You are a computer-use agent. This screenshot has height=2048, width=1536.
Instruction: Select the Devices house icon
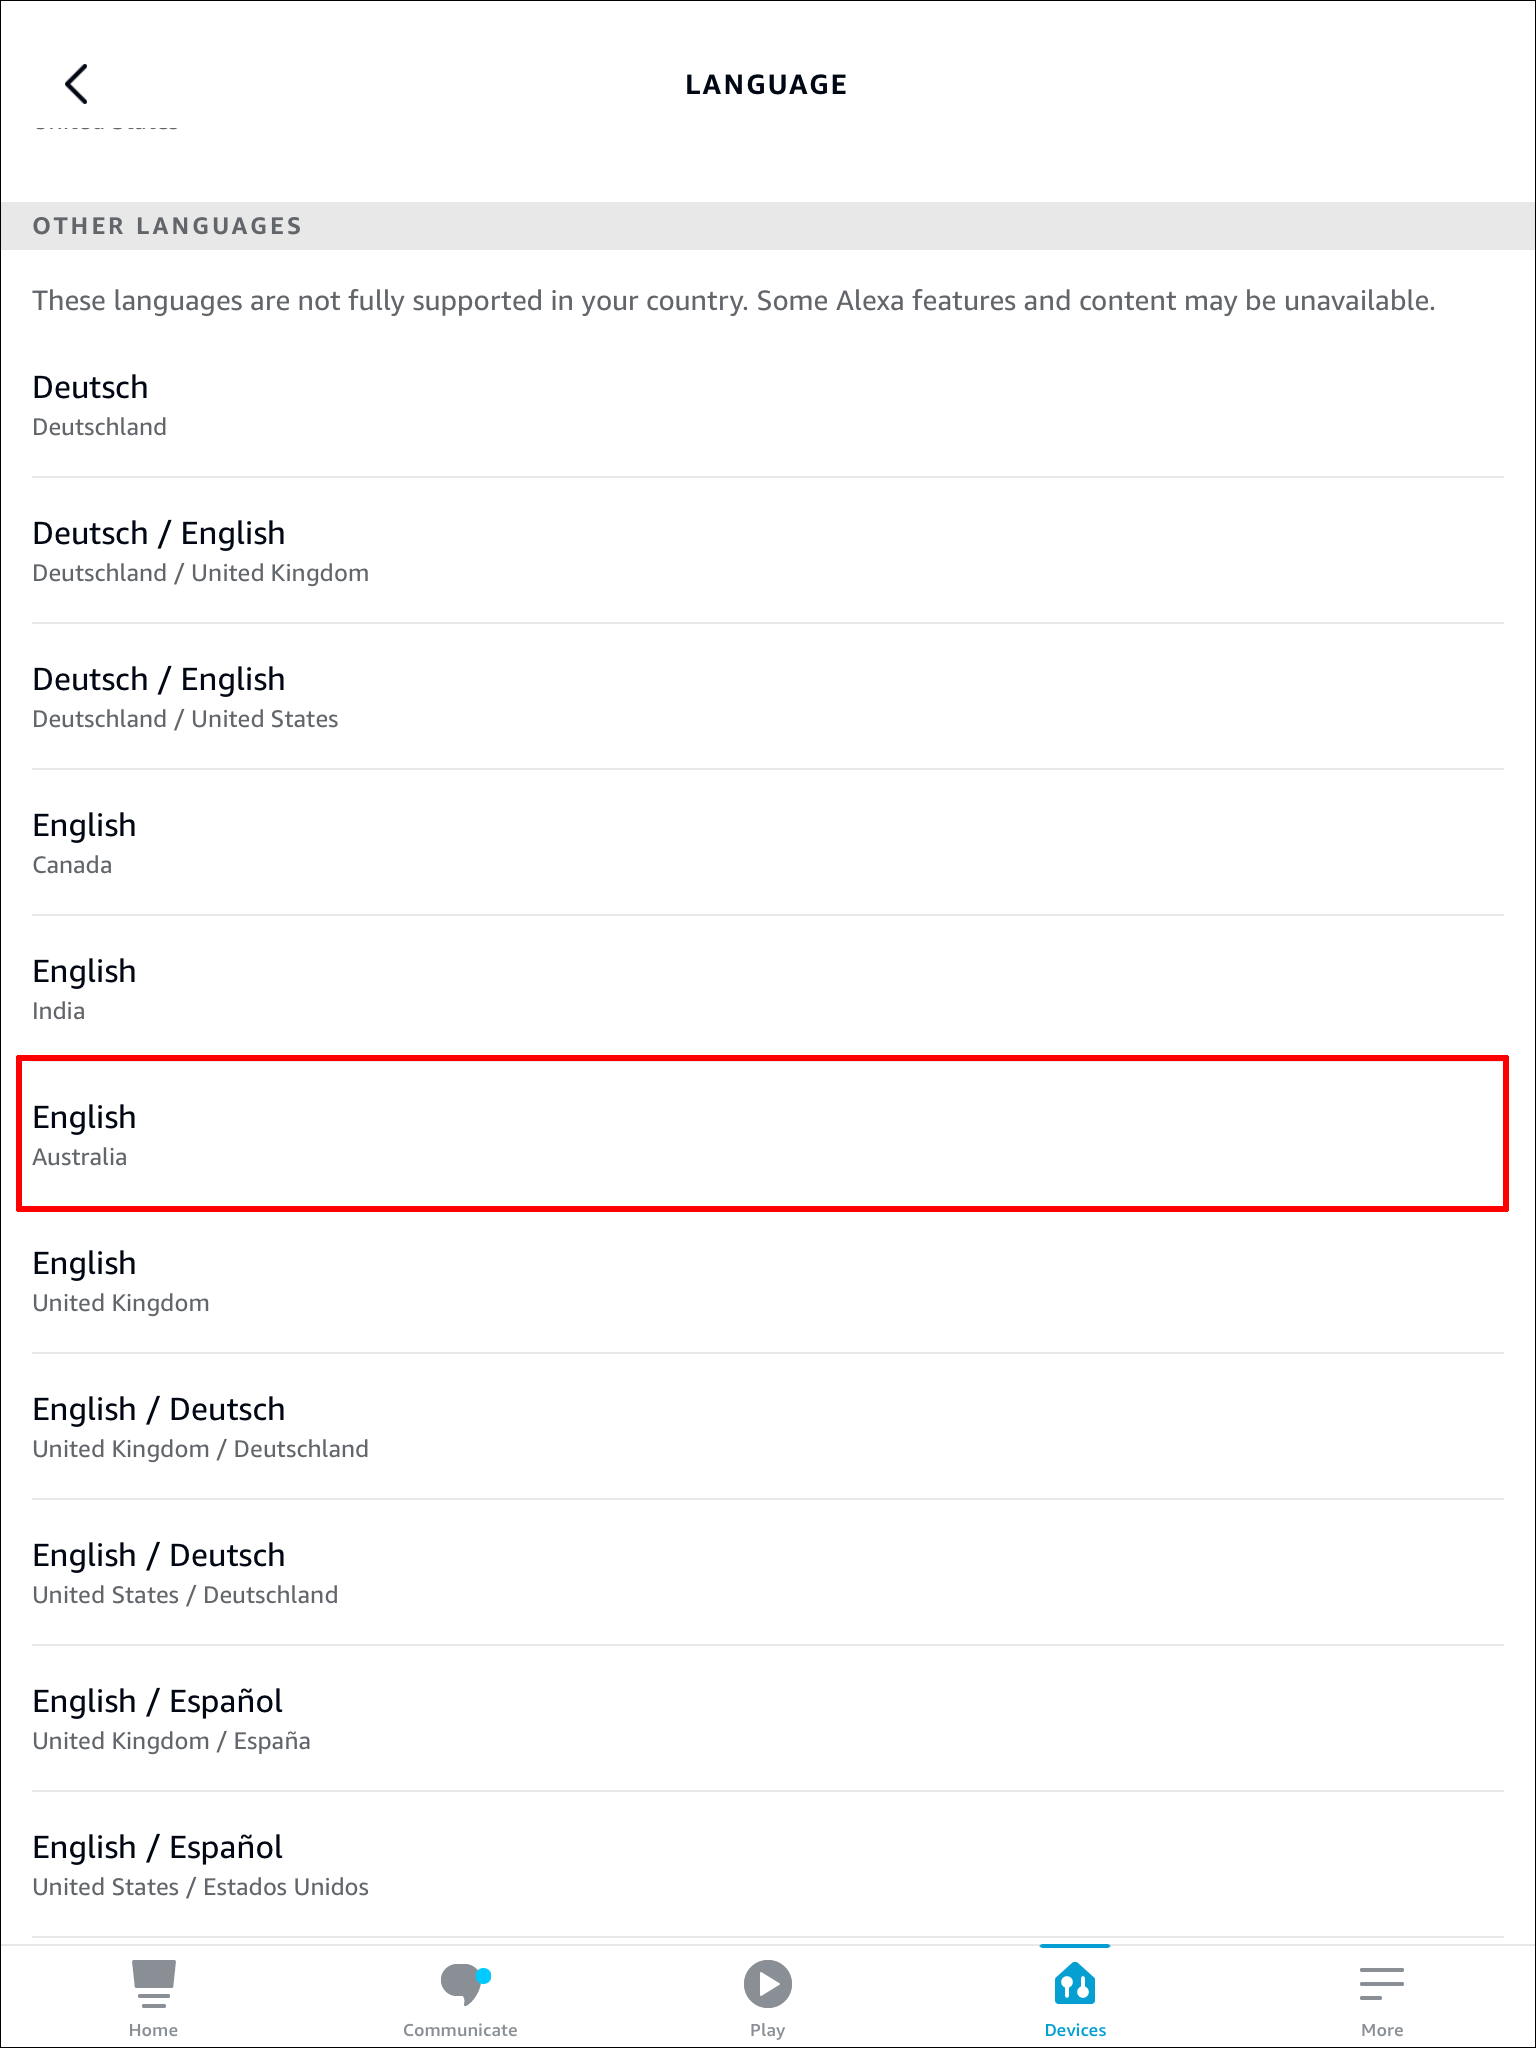coord(1075,1984)
